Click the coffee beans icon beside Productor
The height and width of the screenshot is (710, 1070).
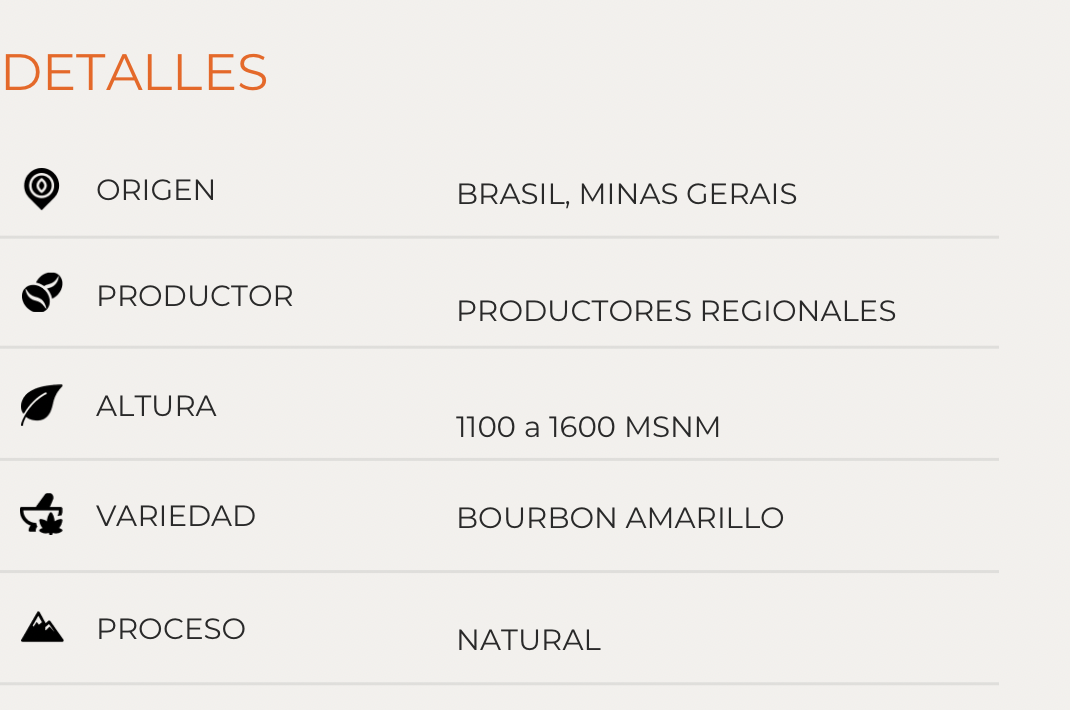[x=42, y=293]
